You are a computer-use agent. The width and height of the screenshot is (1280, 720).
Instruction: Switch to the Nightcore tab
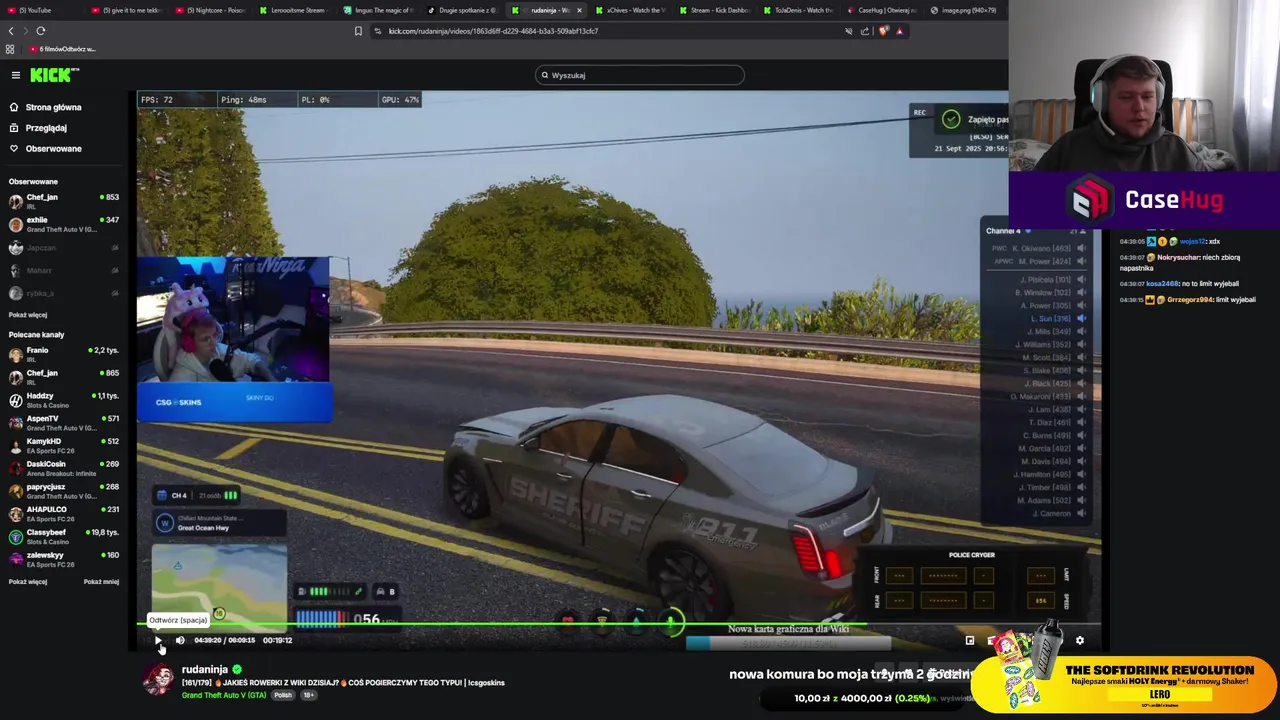[x=211, y=10]
